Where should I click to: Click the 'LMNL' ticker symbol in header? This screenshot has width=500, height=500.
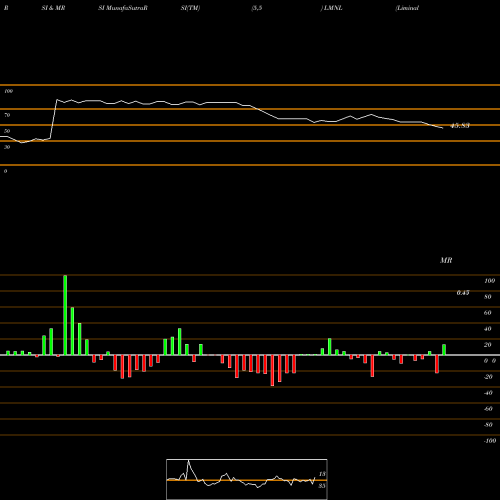point(333,8)
